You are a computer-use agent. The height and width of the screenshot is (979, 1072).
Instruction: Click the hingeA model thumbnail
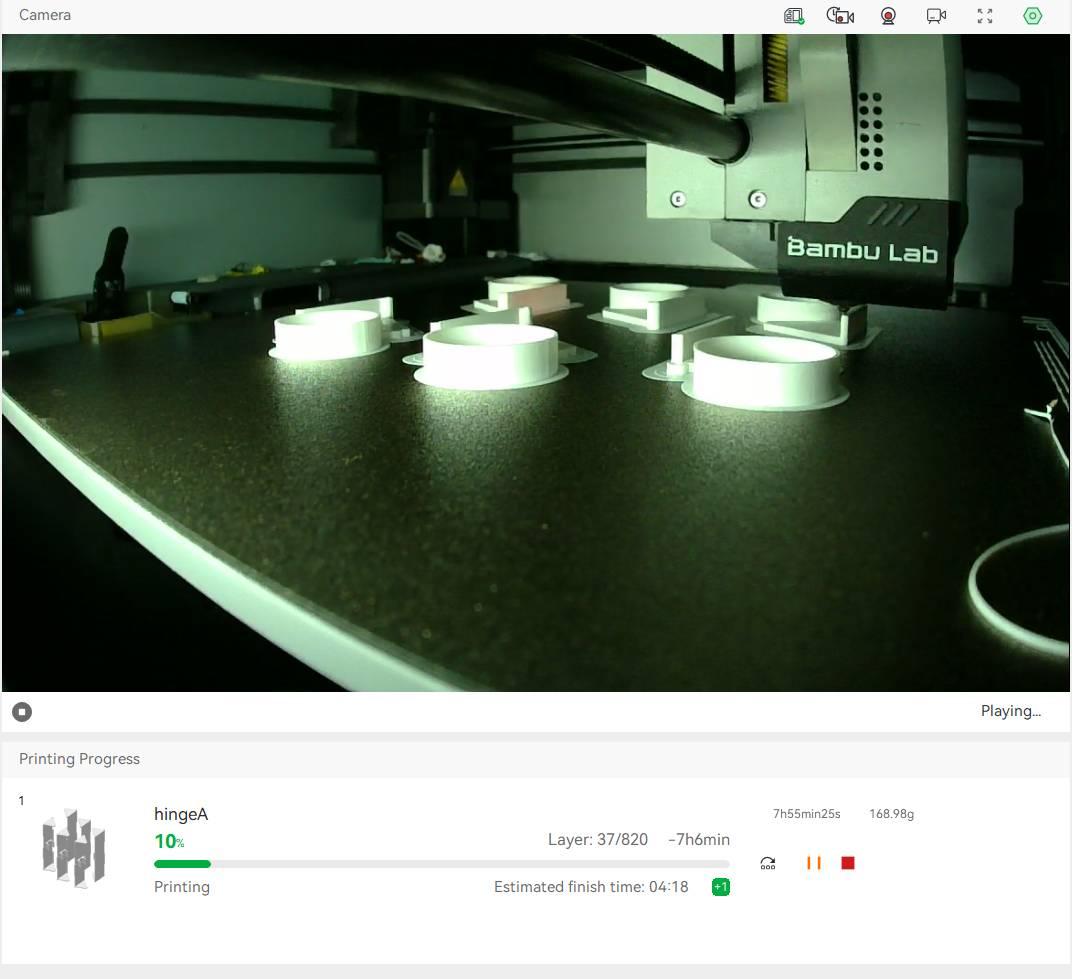[74, 848]
